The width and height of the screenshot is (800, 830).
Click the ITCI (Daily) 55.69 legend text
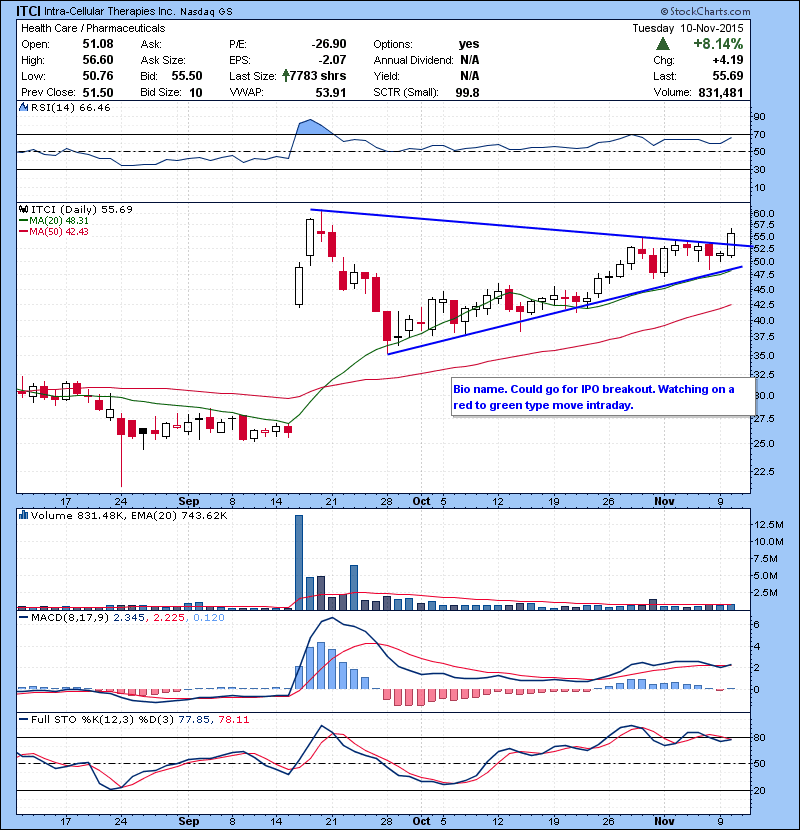tap(82, 209)
